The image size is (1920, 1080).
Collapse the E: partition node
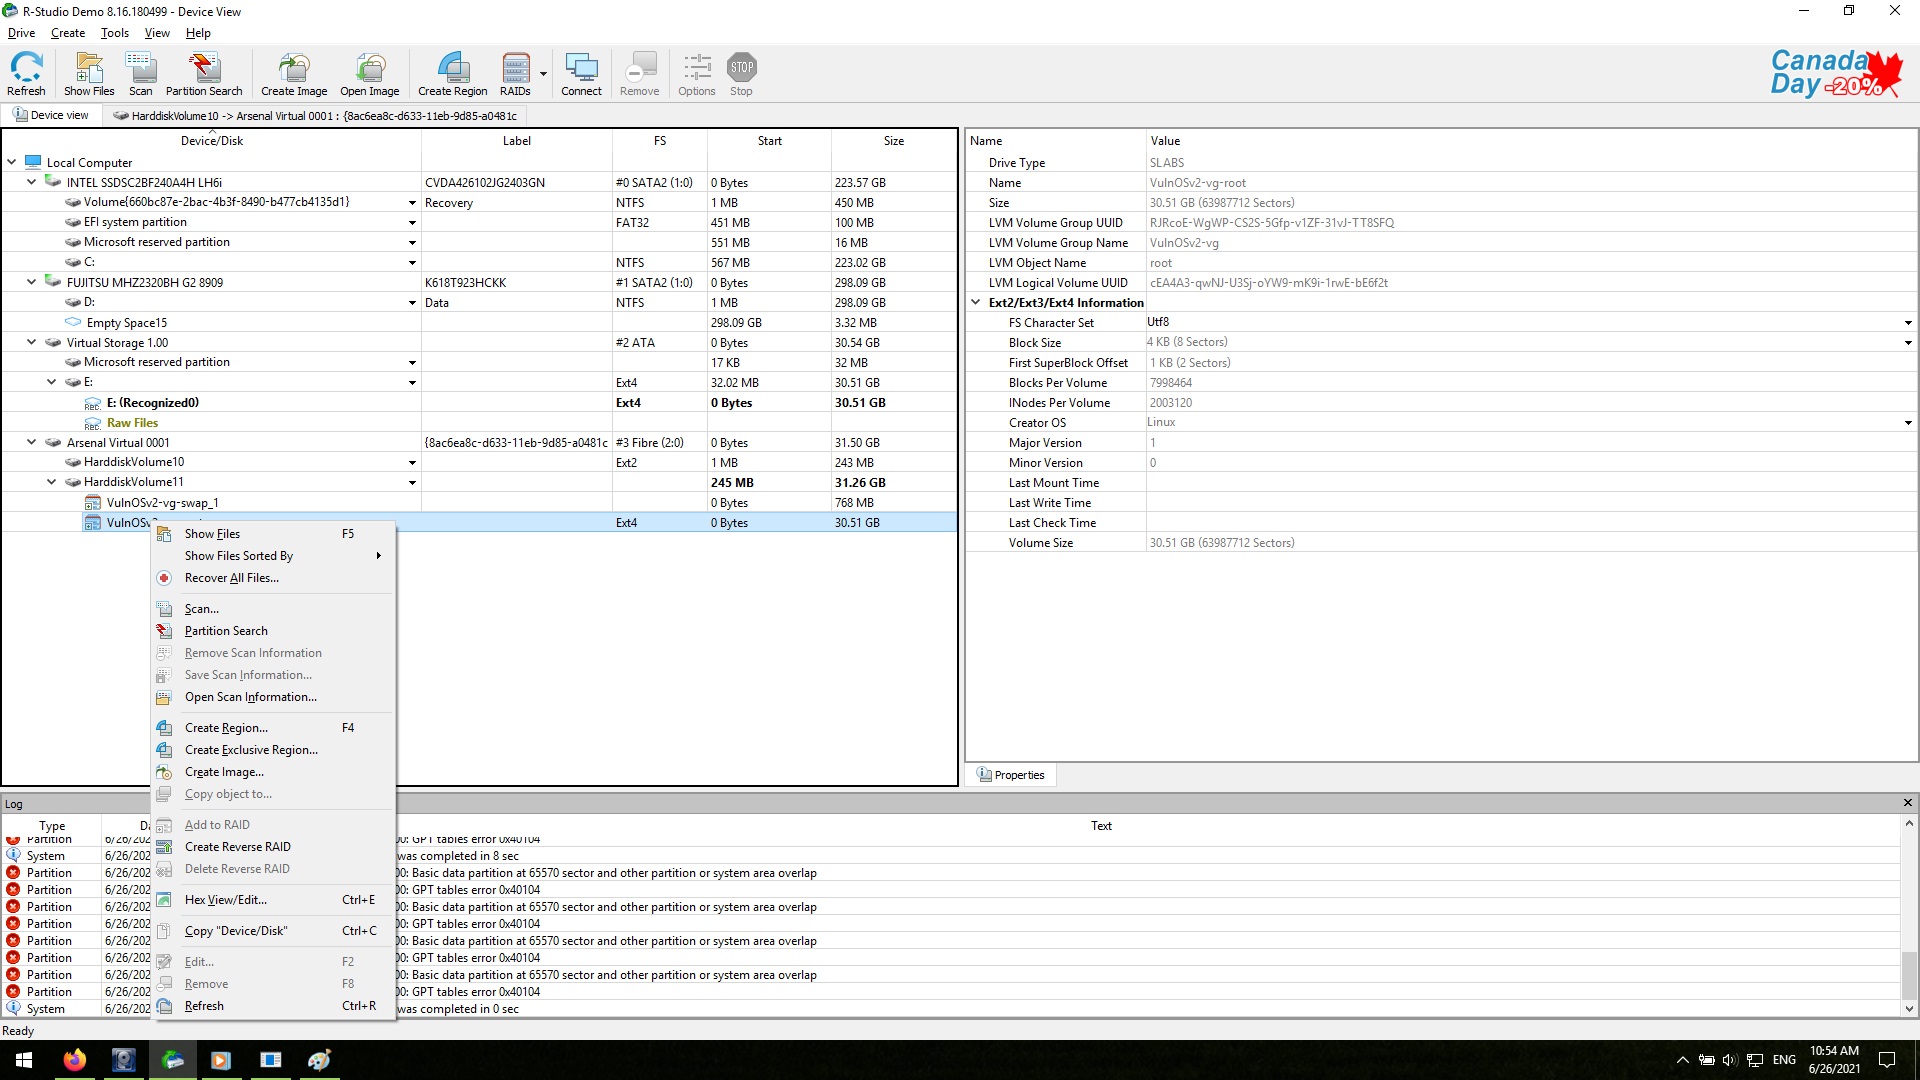(52, 382)
